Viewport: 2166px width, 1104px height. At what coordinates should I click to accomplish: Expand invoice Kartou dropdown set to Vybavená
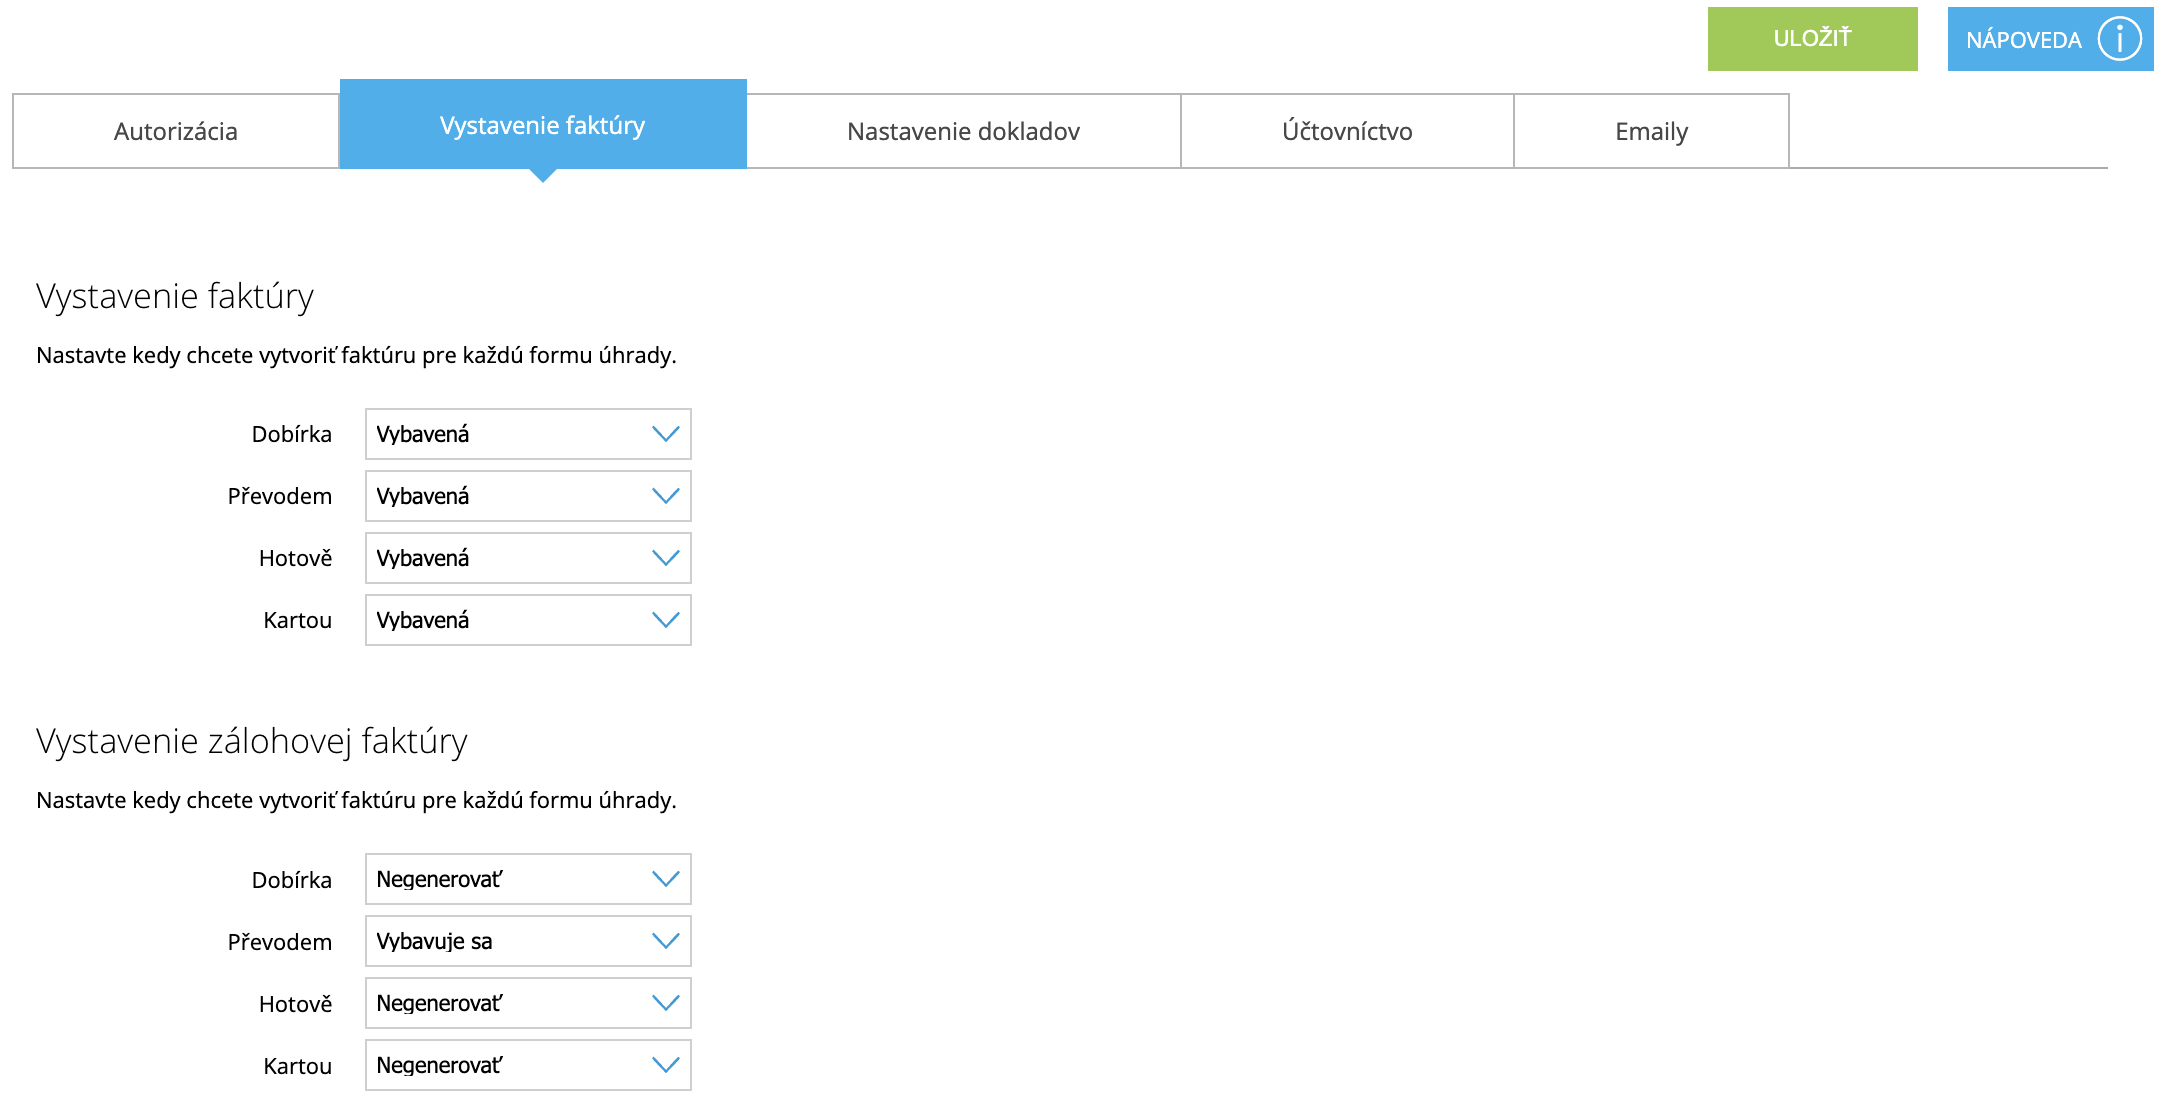528,620
